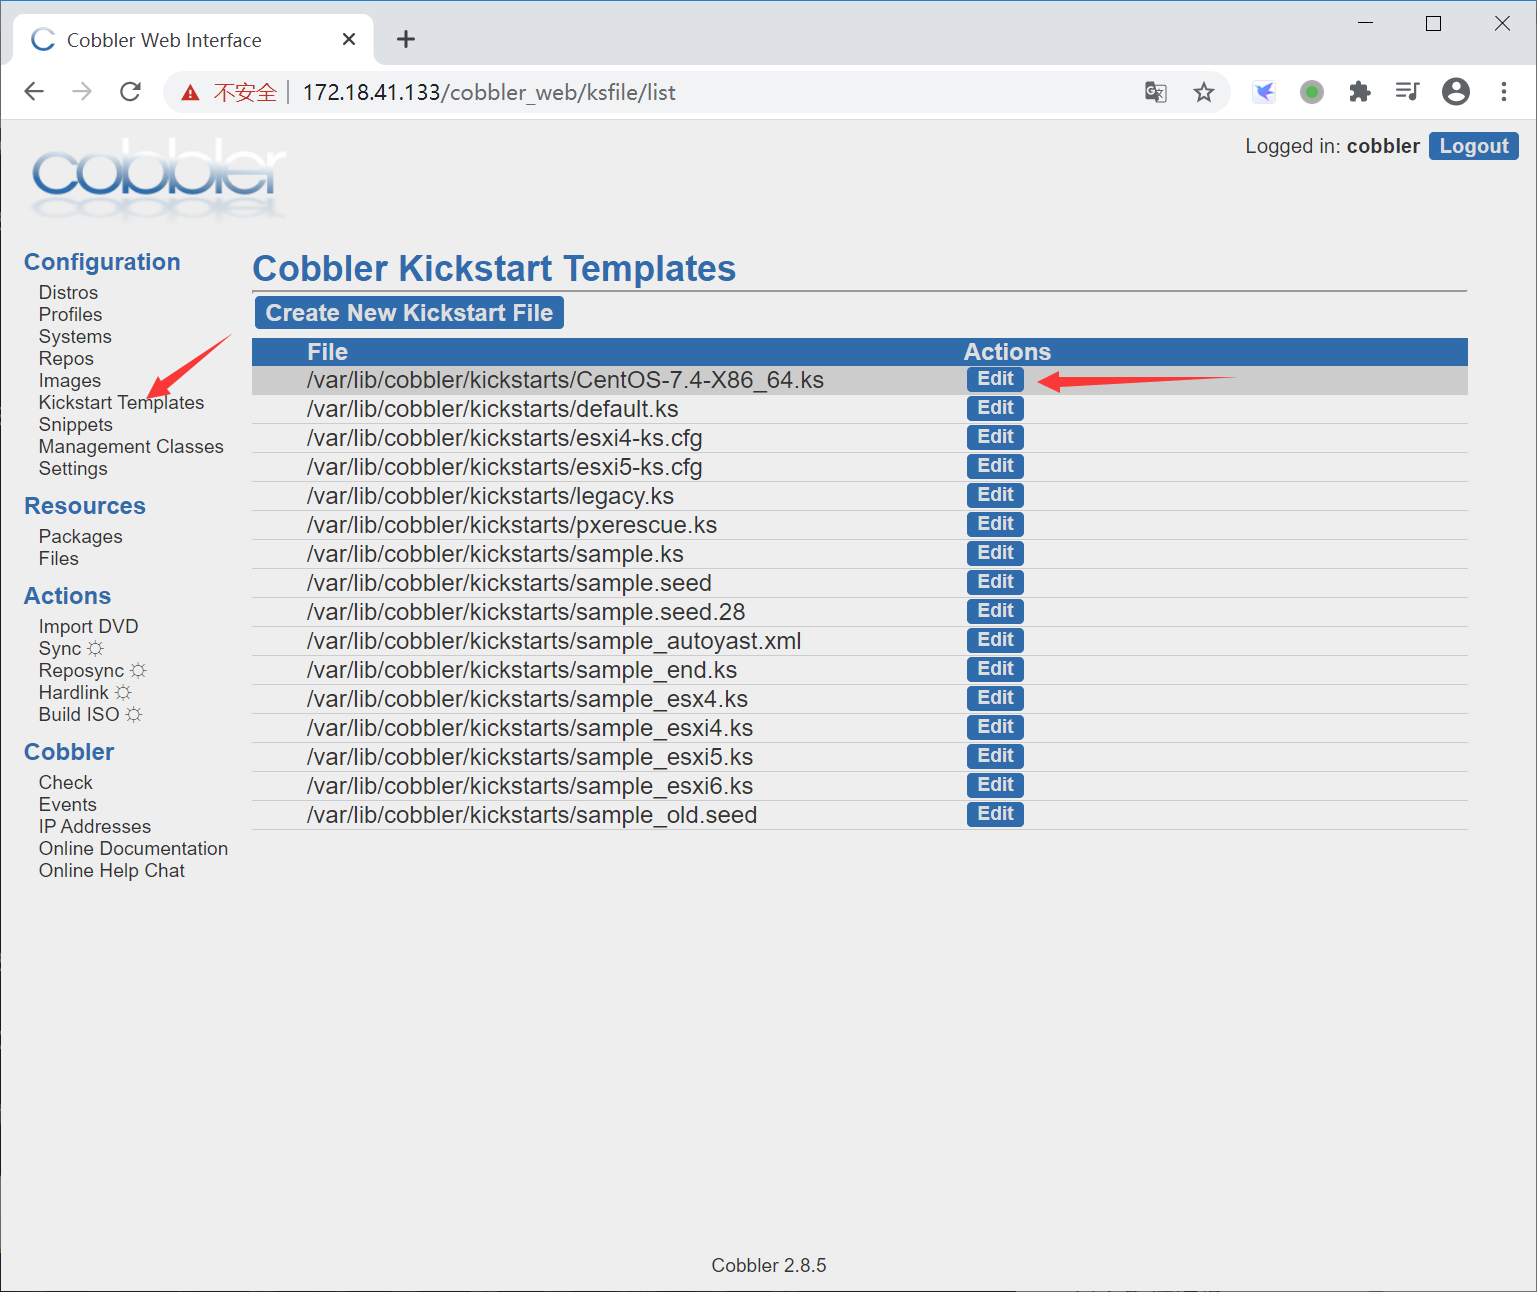The height and width of the screenshot is (1292, 1537).
Task: Select the Cobbler Web Interface tab
Action: 193,40
